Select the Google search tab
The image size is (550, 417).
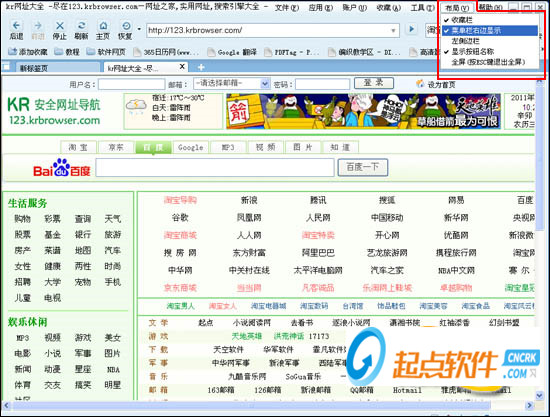[x=190, y=147]
